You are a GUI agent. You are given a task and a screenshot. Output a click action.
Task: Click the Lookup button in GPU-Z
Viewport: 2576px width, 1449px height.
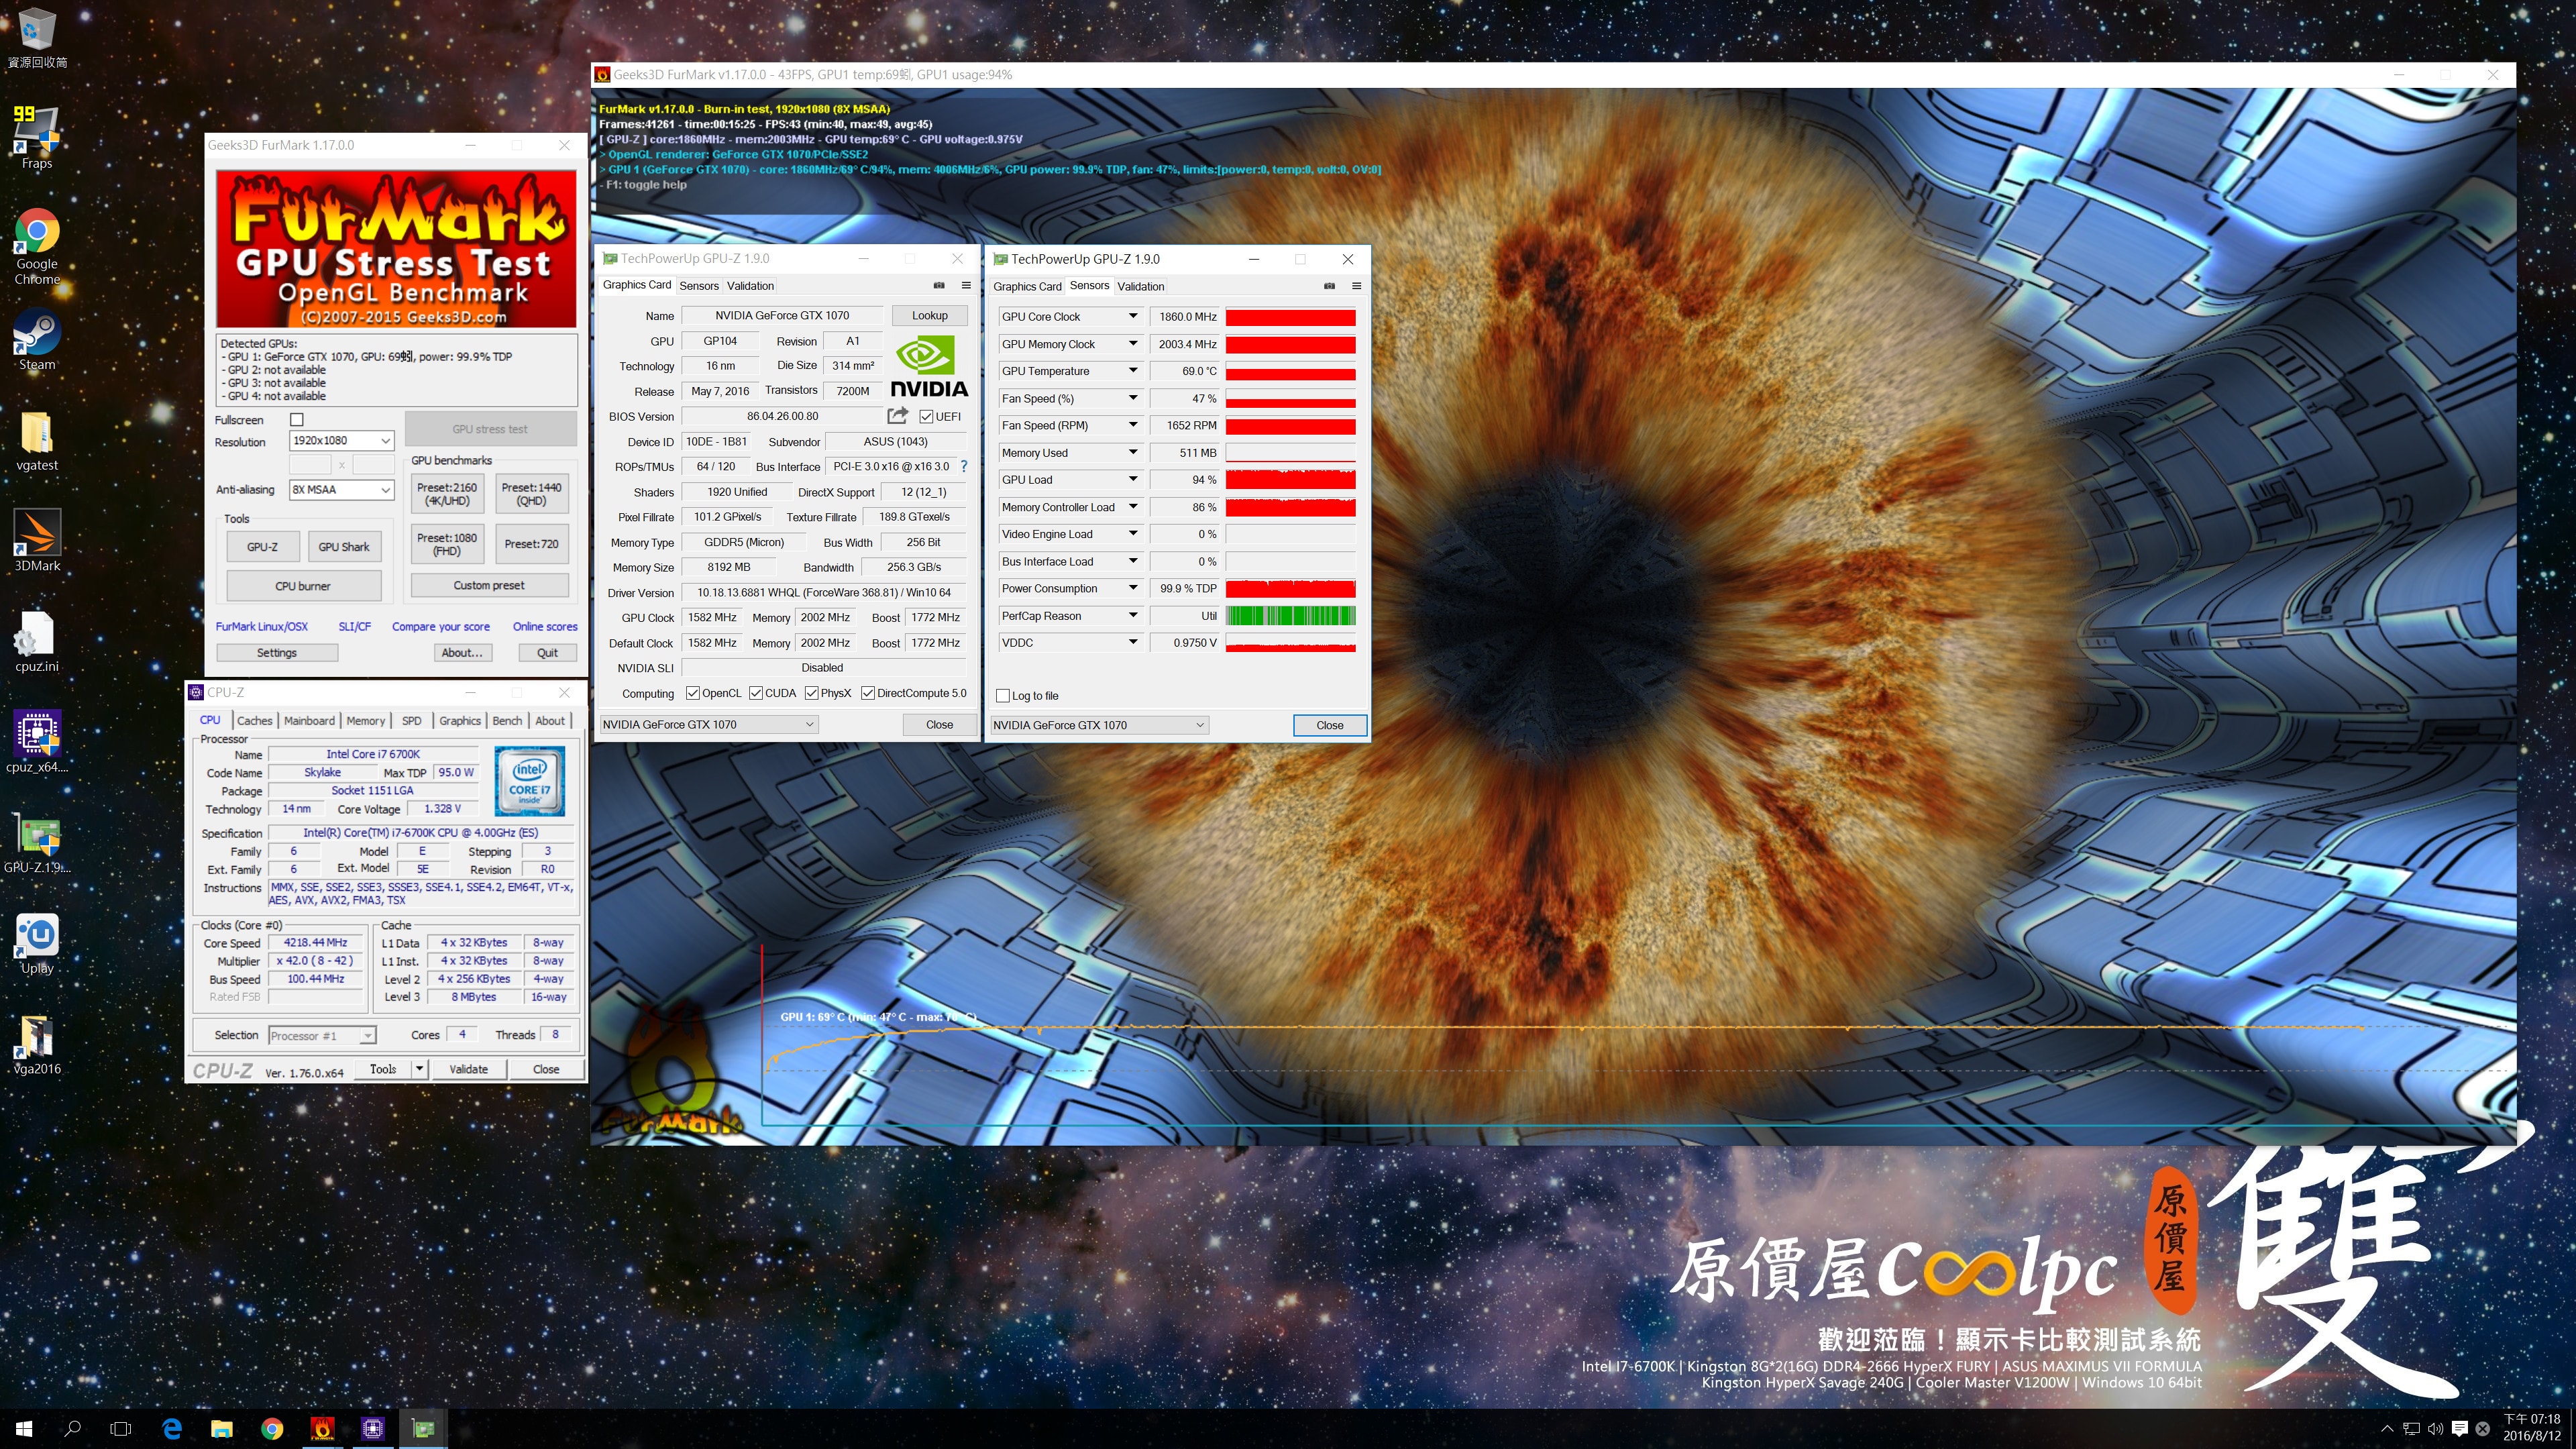pos(929,315)
